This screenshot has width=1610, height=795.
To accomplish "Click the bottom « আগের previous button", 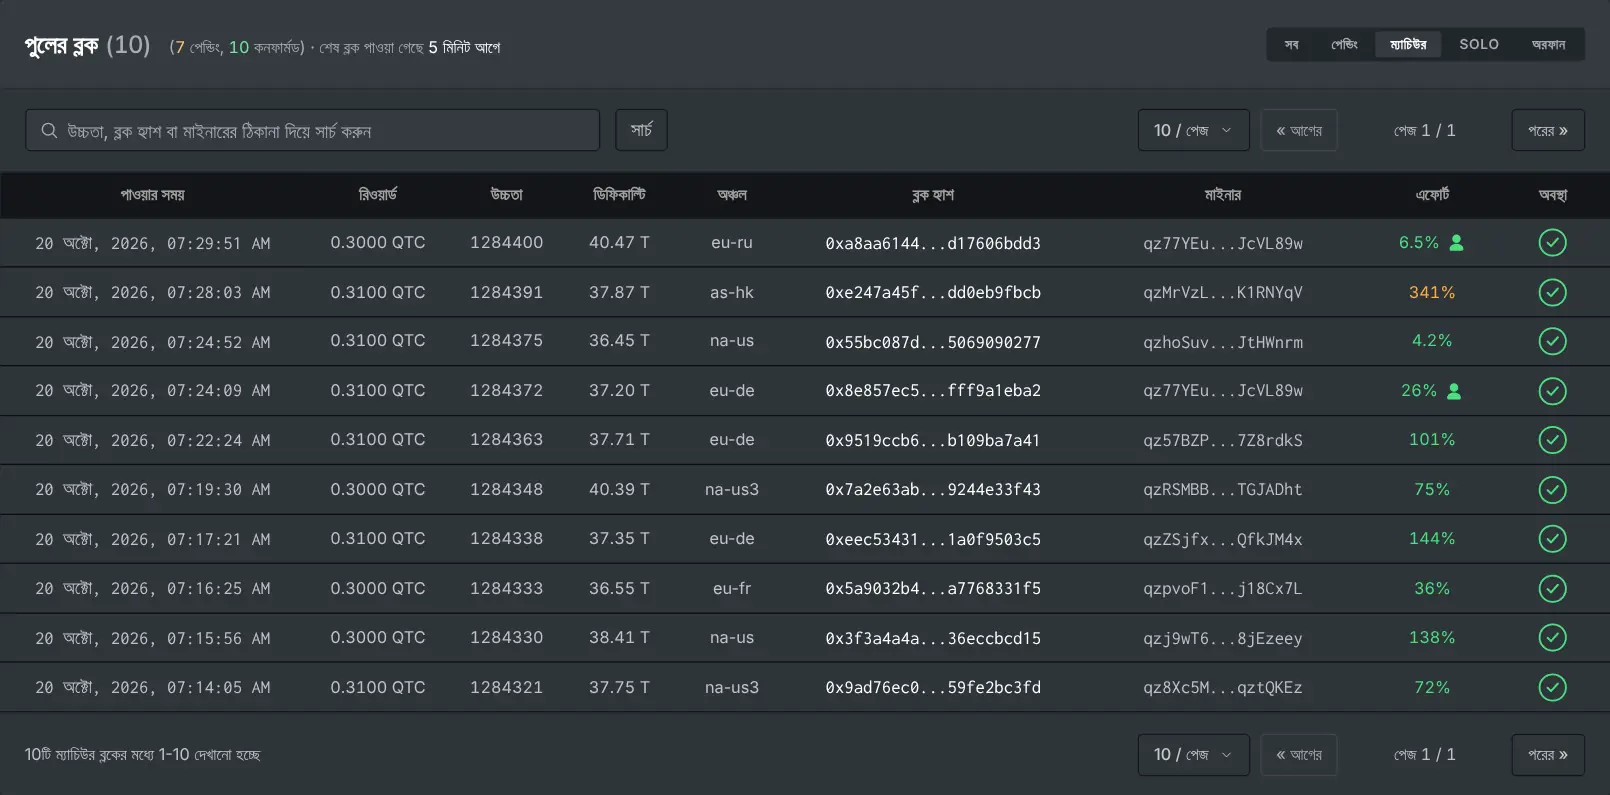I will [1299, 754].
